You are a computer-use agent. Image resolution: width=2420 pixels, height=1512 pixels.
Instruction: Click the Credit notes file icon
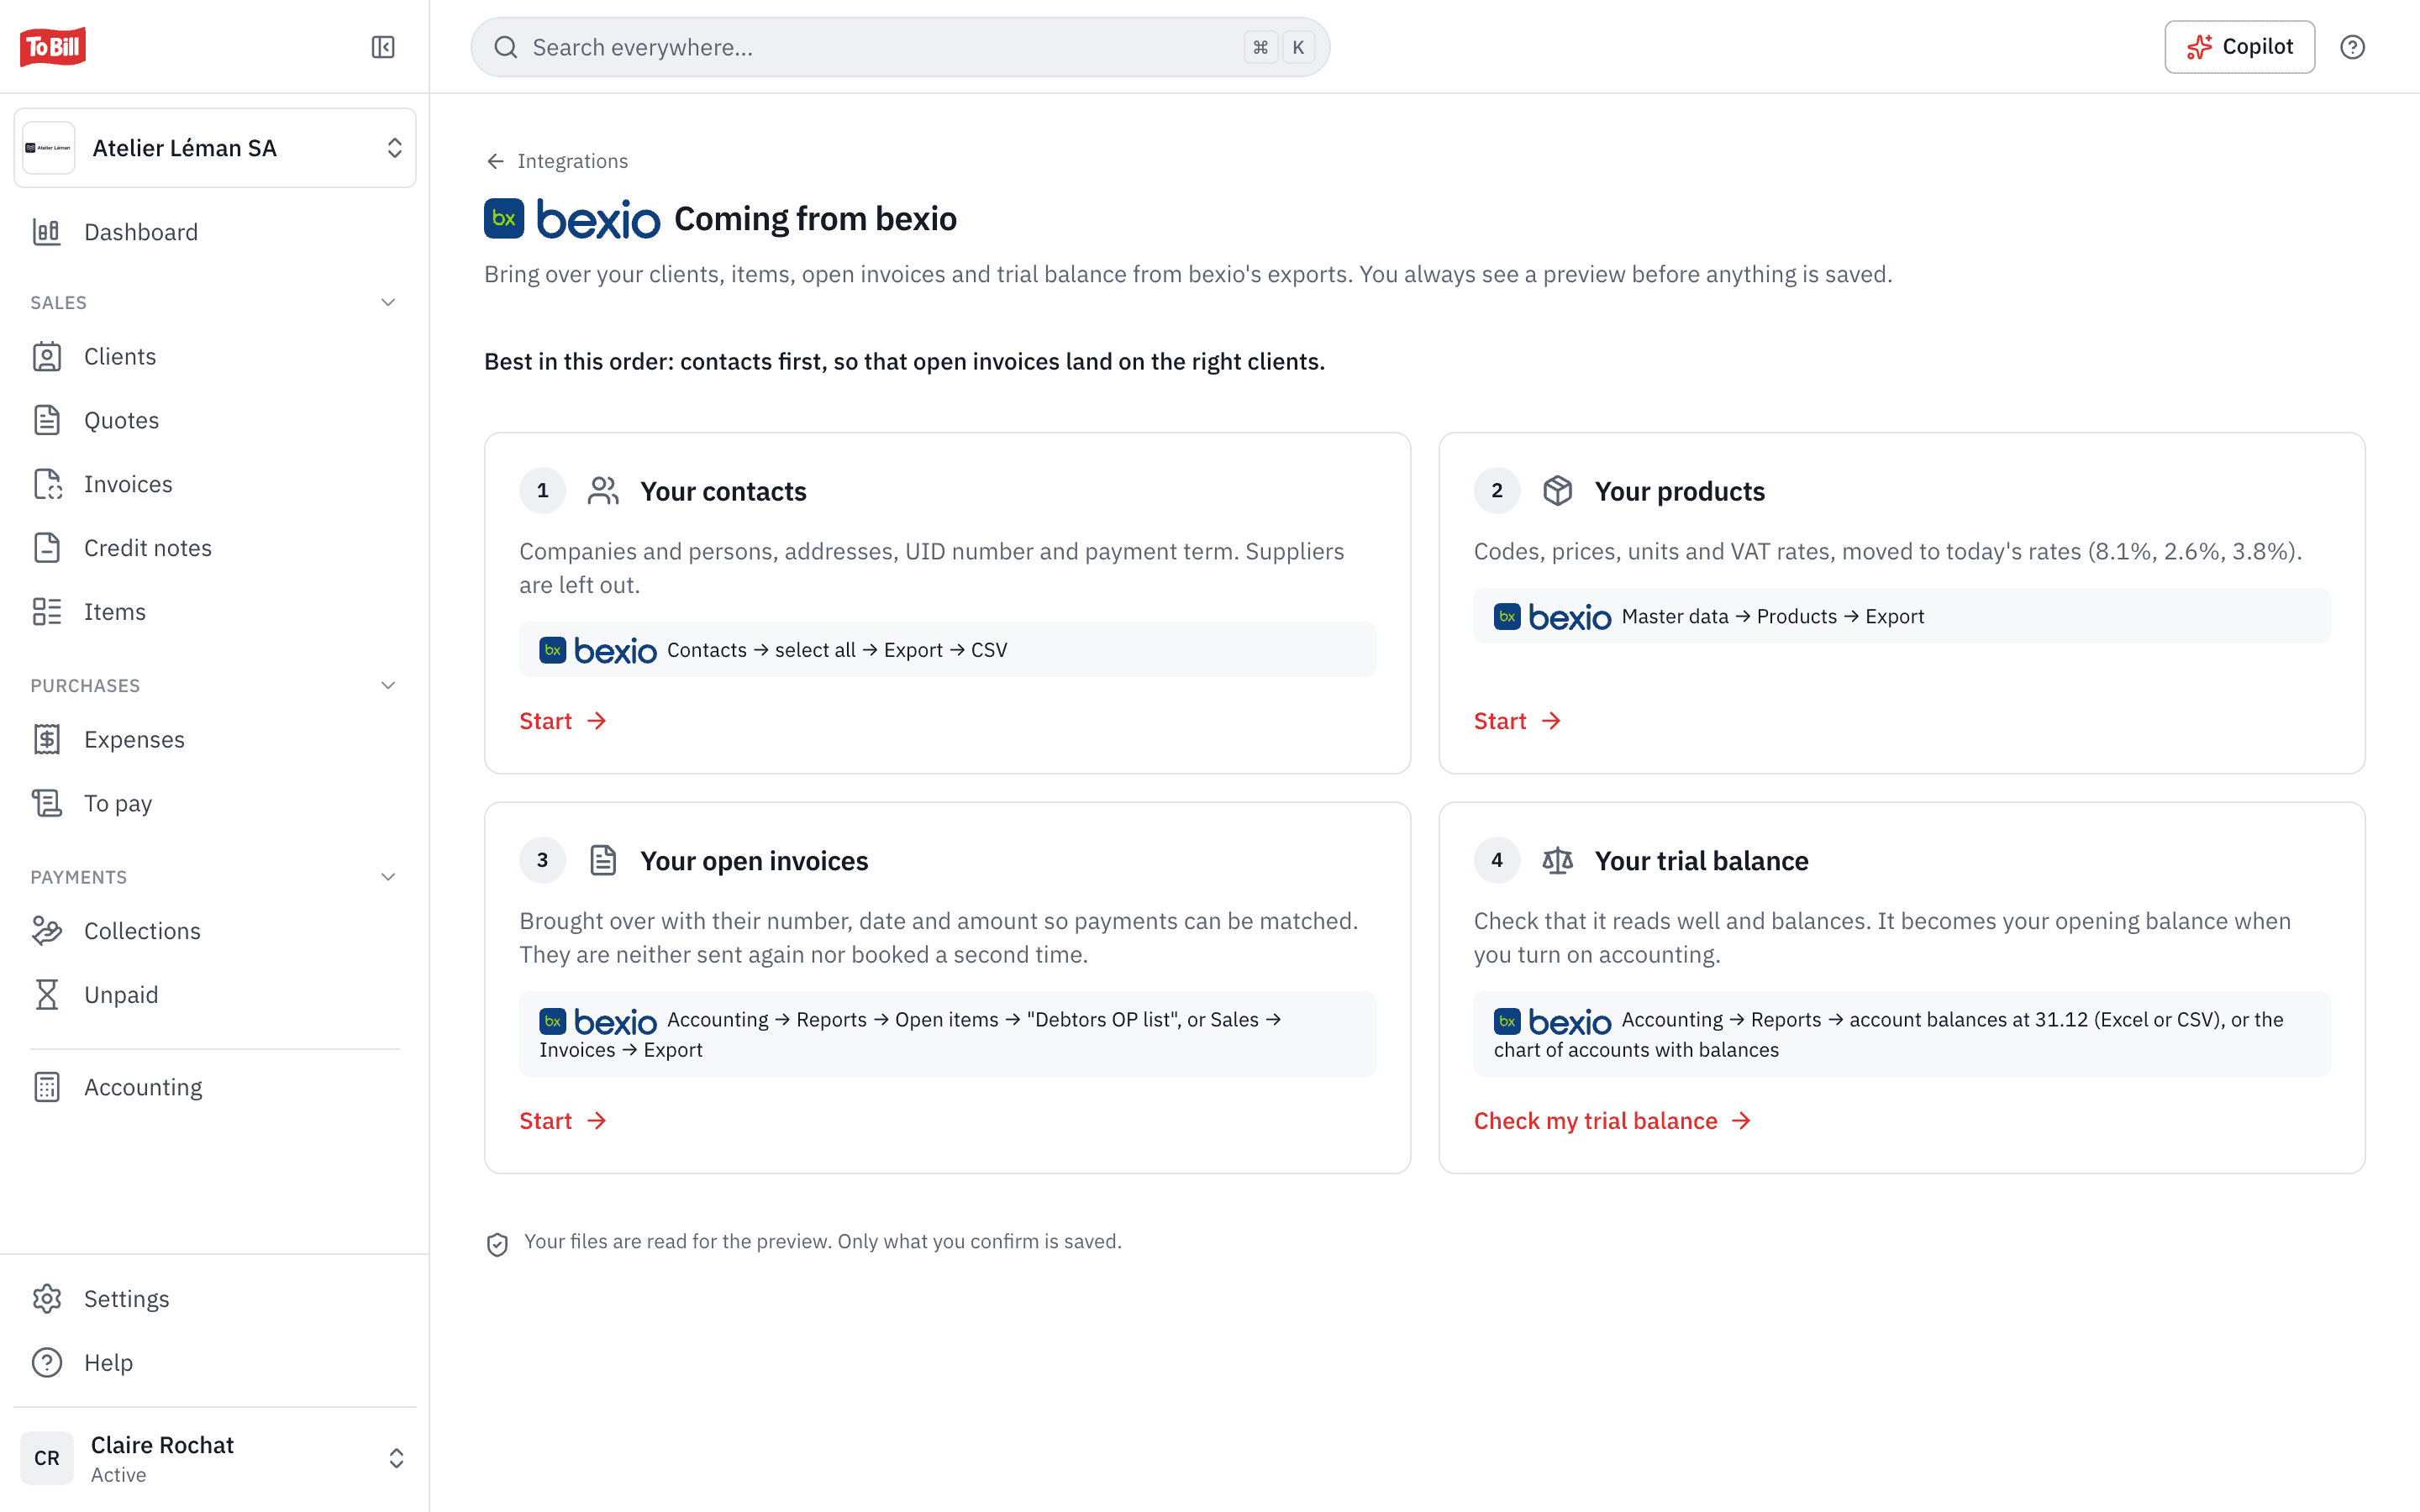coord(47,548)
